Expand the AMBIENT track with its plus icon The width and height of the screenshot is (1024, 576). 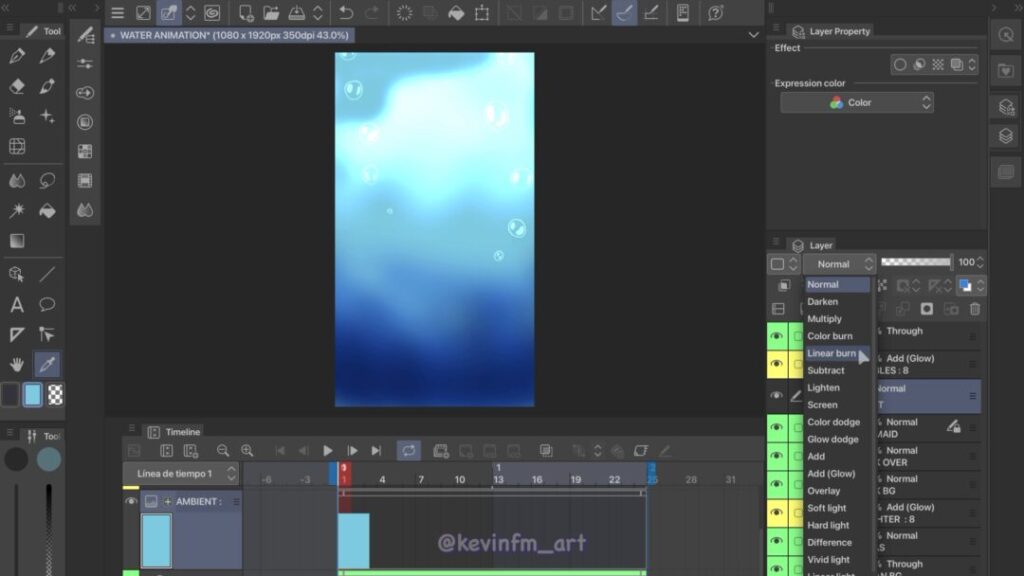point(168,502)
